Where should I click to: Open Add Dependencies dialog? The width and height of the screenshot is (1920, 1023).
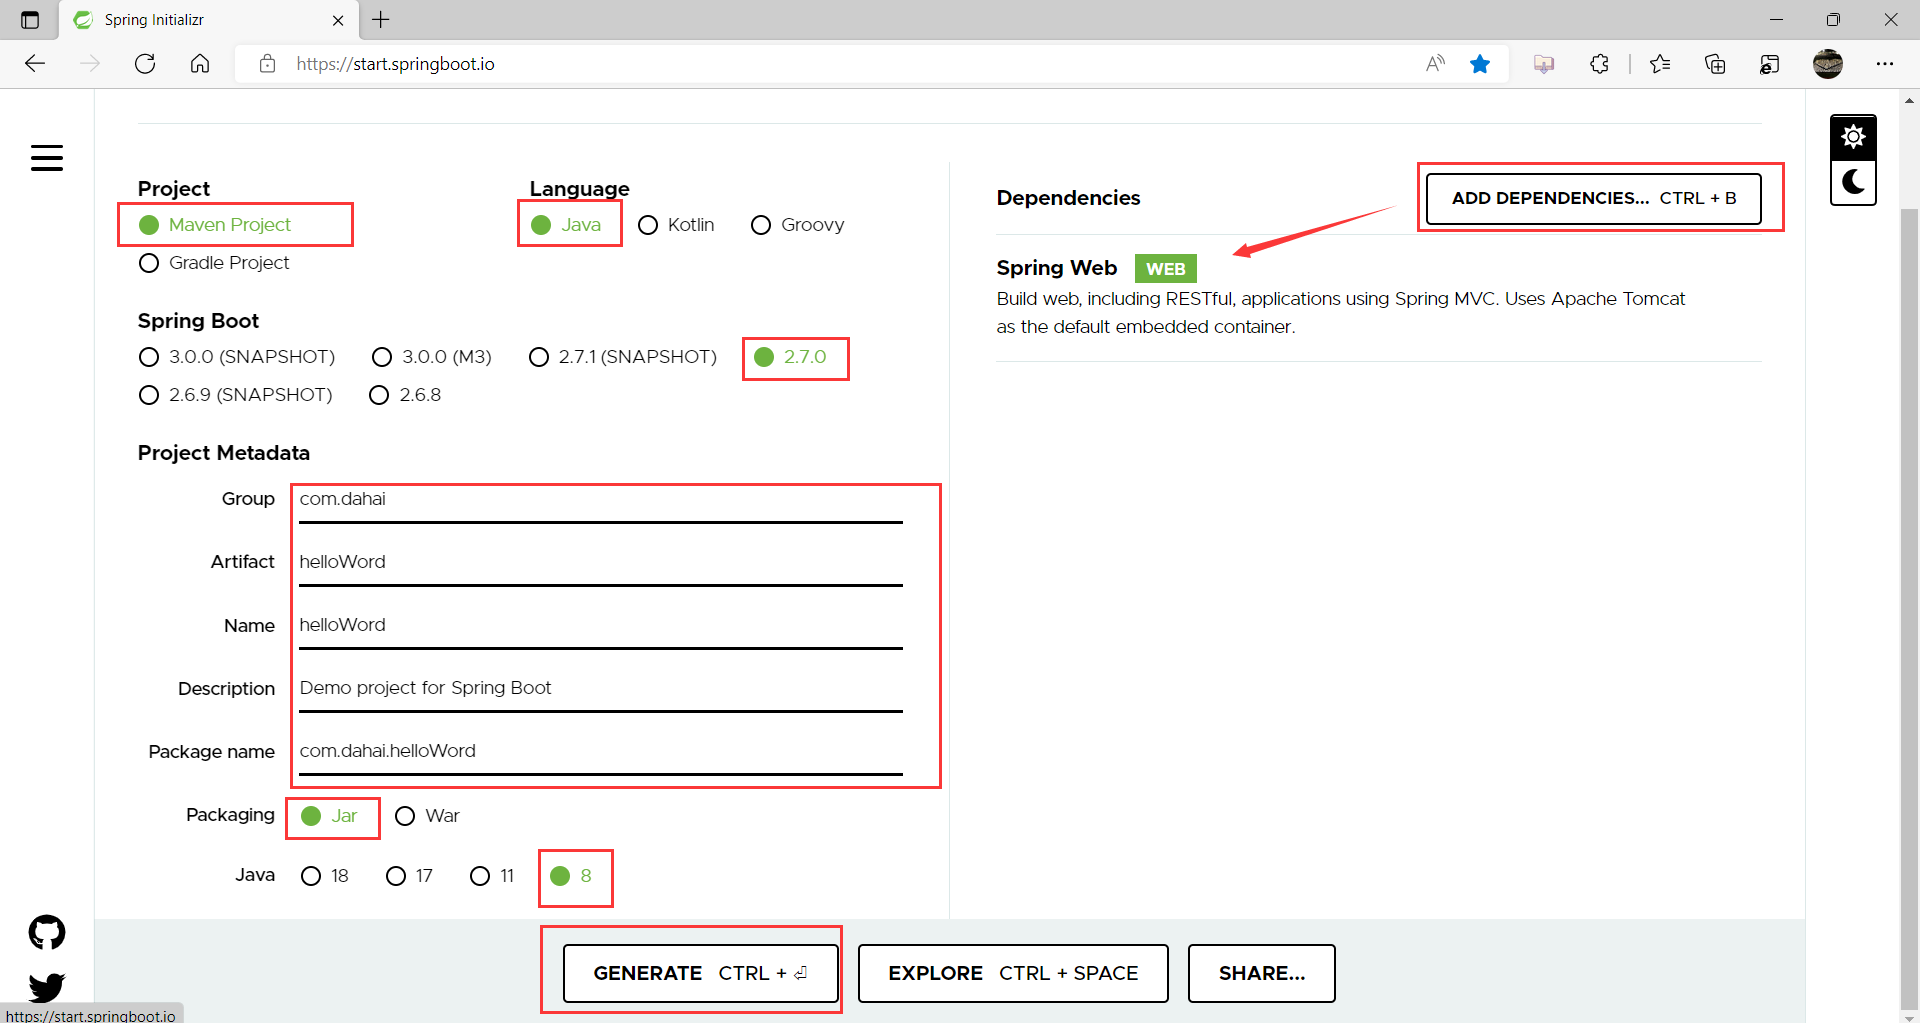tap(1594, 198)
